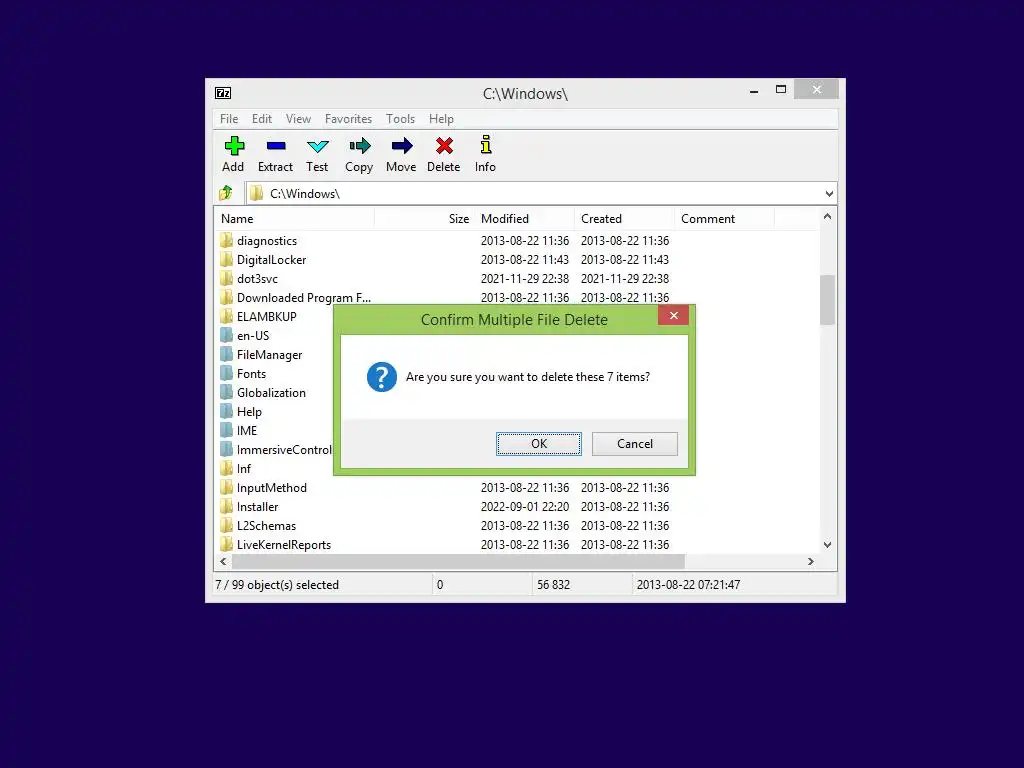The width and height of the screenshot is (1024, 768).
Task: Click the horizontal scrollbar right arrow
Action: pyautogui.click(x=810, y=561)
